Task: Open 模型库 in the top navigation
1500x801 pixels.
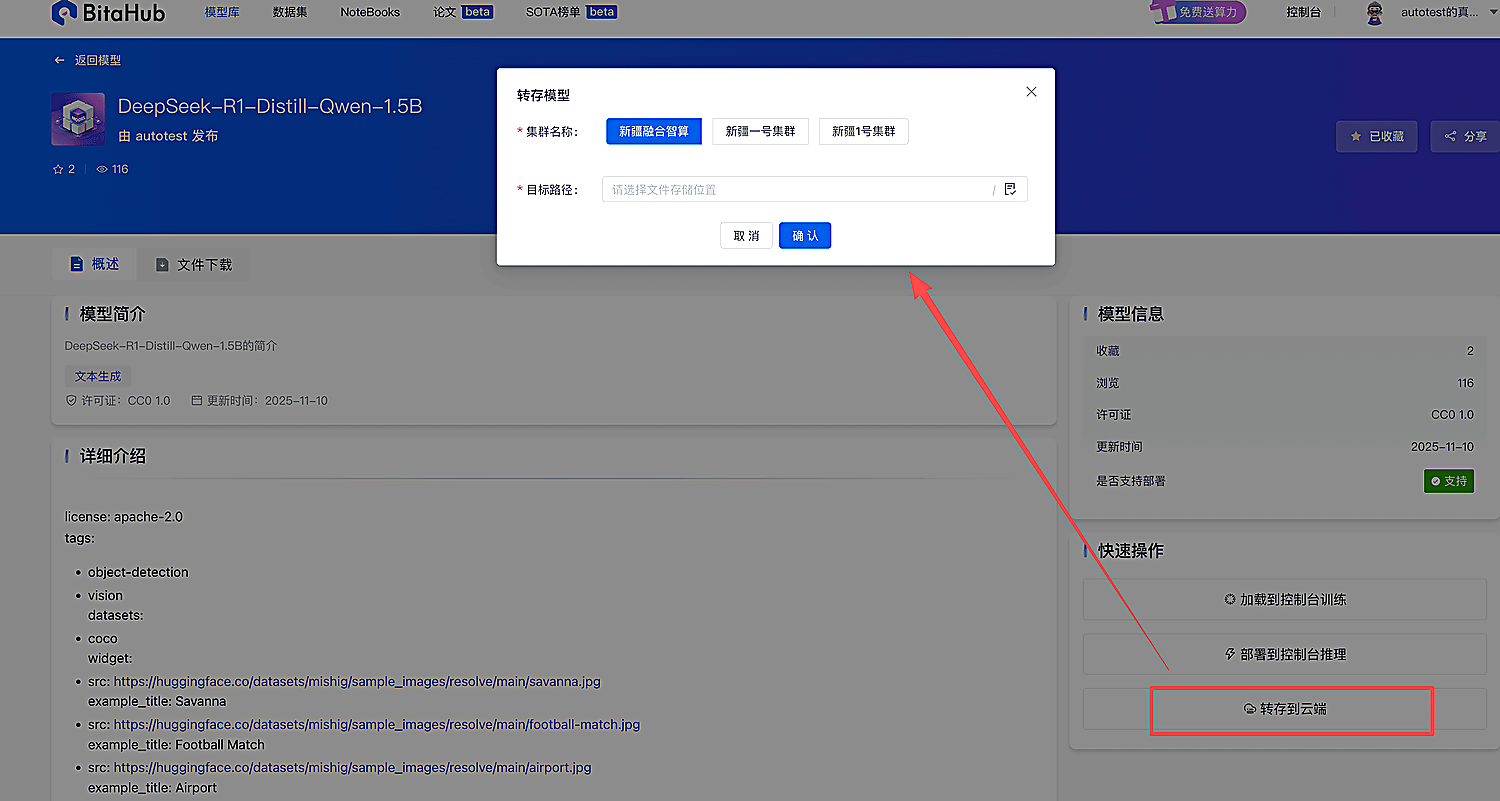Action: point(222,13)
